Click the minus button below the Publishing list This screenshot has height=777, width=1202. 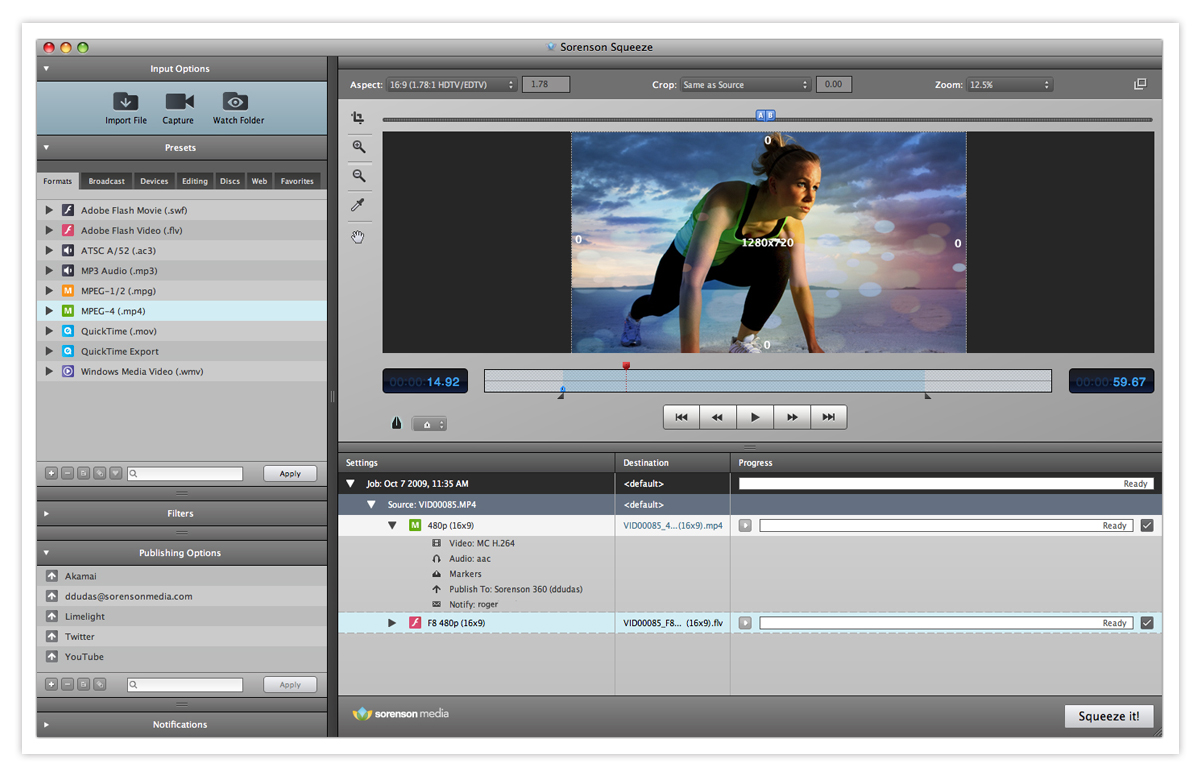68,685
